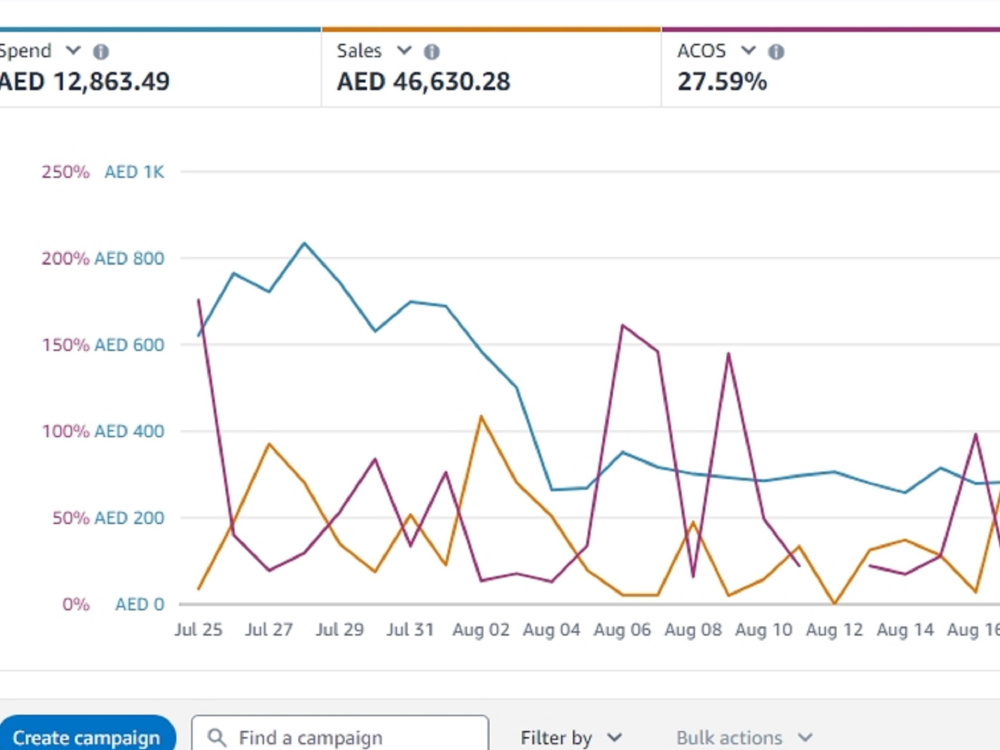Click the Jul 25 date marker on axis
1000x750 pixels.
click(x=198, y=629)
